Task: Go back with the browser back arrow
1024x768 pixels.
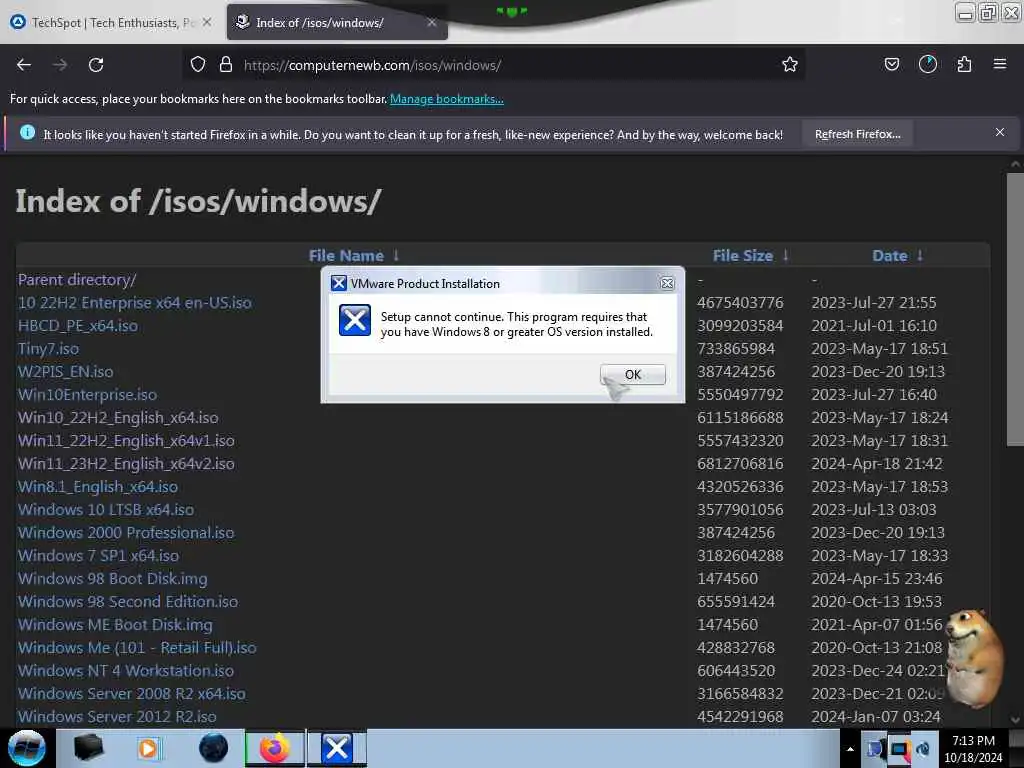Action: pos(24,65)
